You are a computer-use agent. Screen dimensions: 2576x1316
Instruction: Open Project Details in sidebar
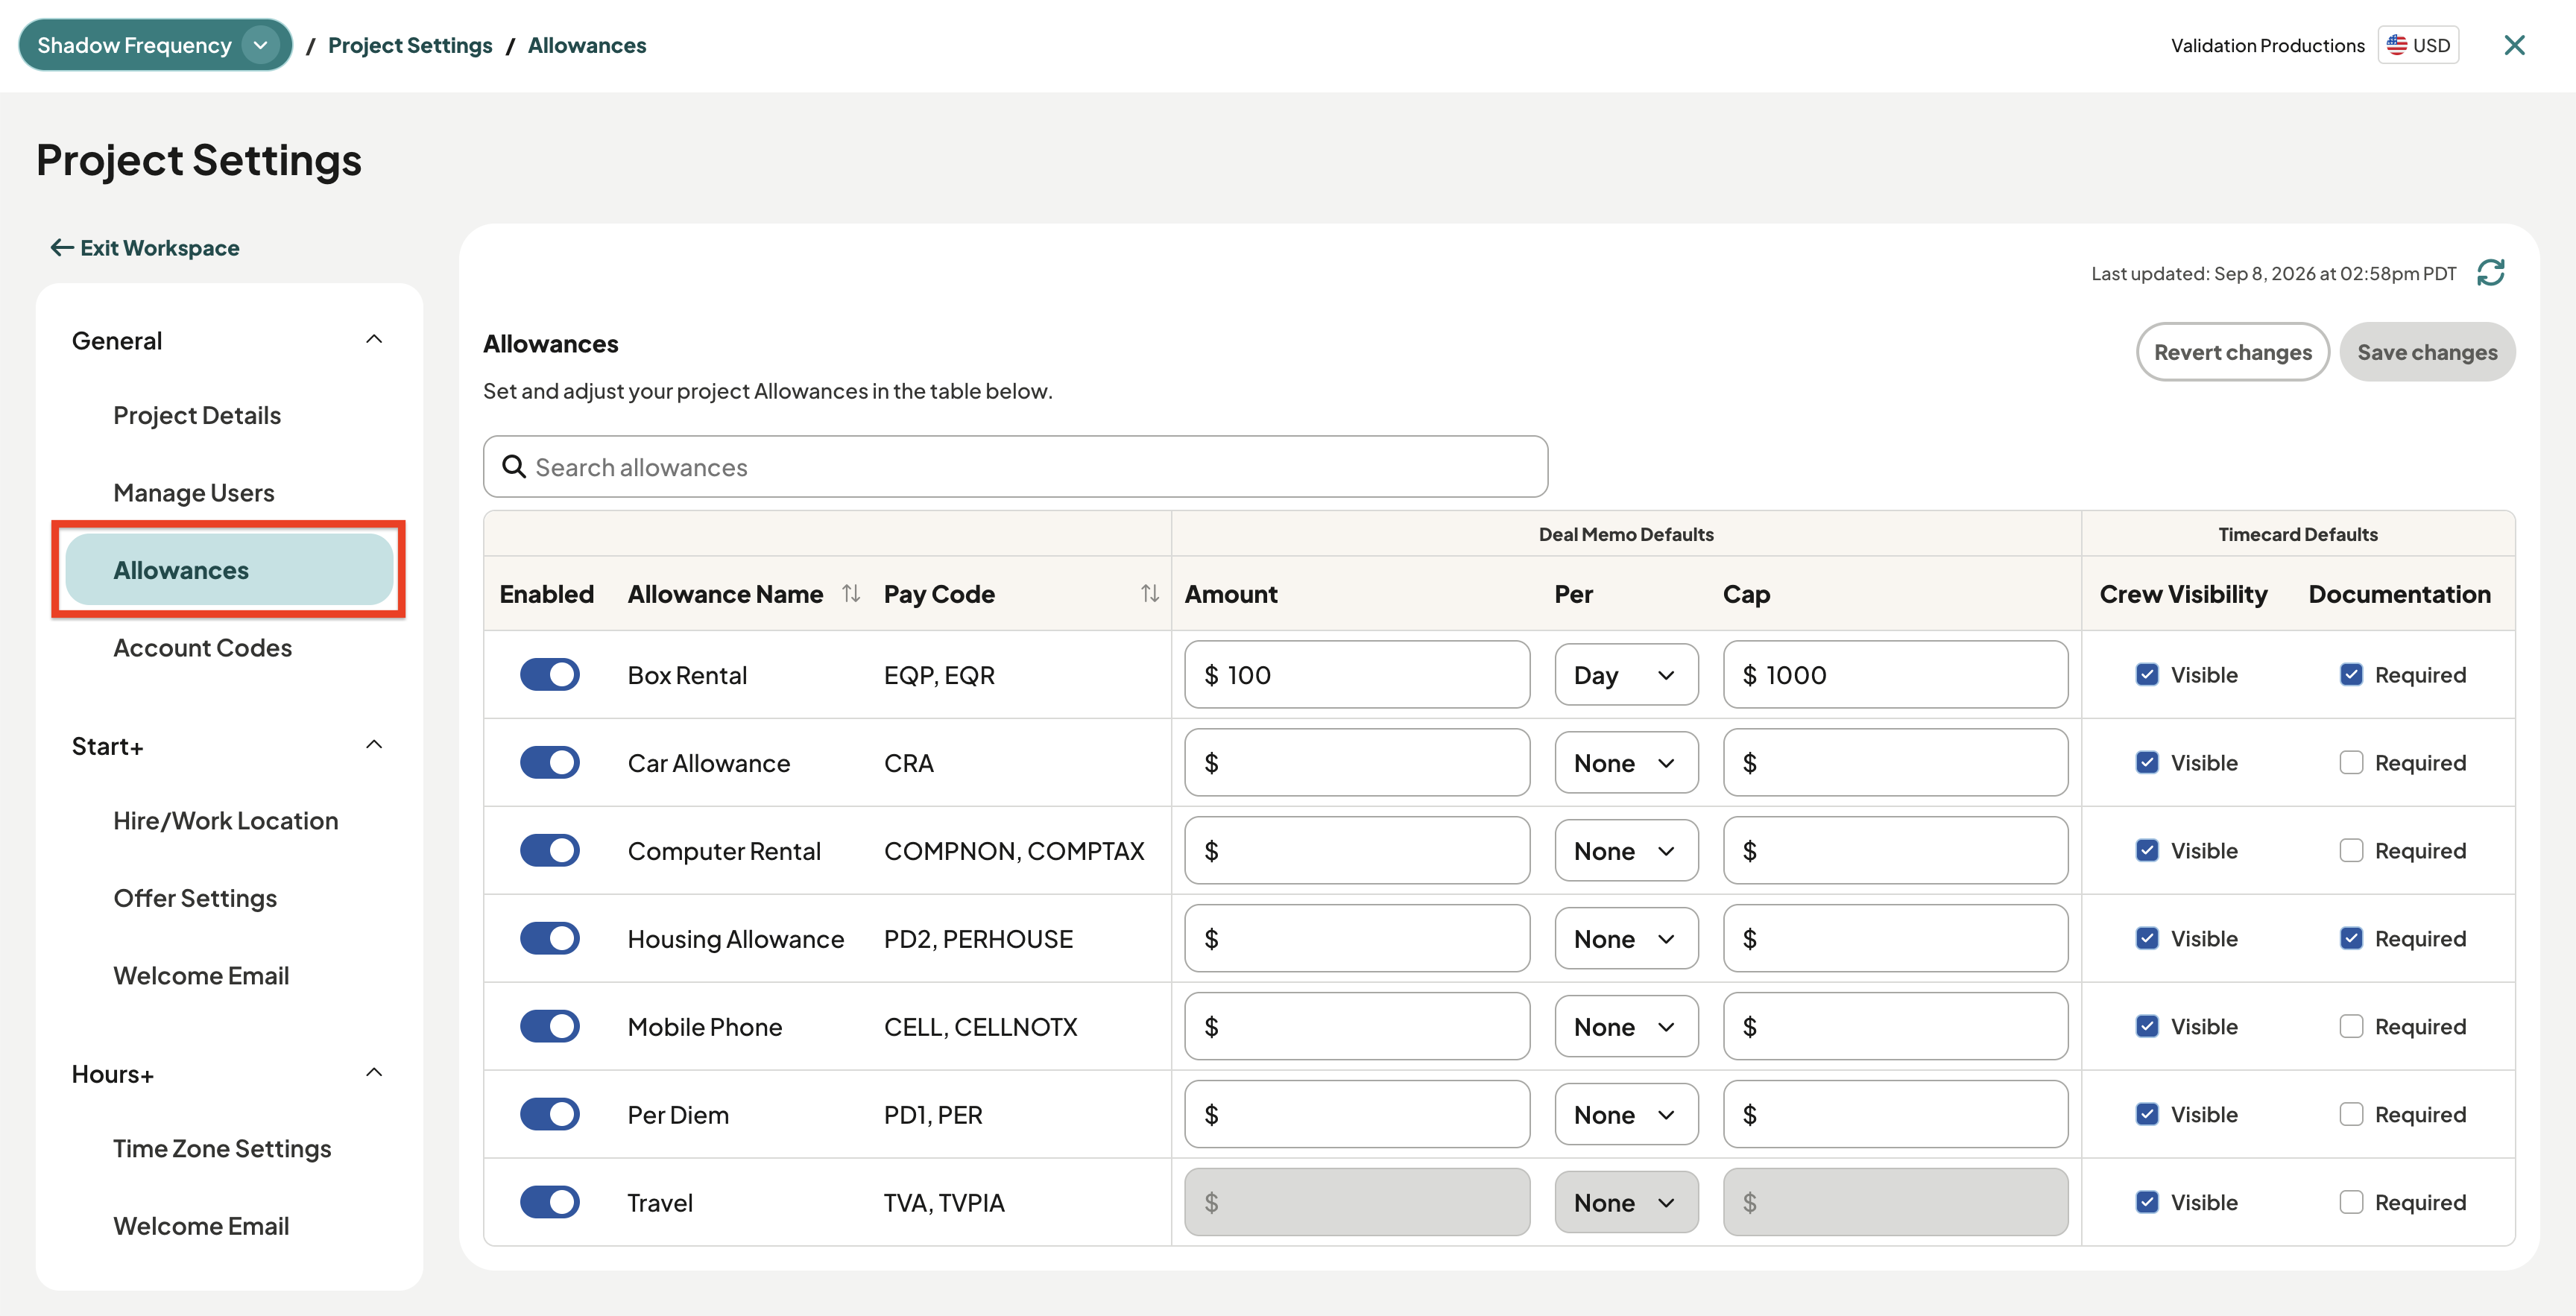click(197, 415)
